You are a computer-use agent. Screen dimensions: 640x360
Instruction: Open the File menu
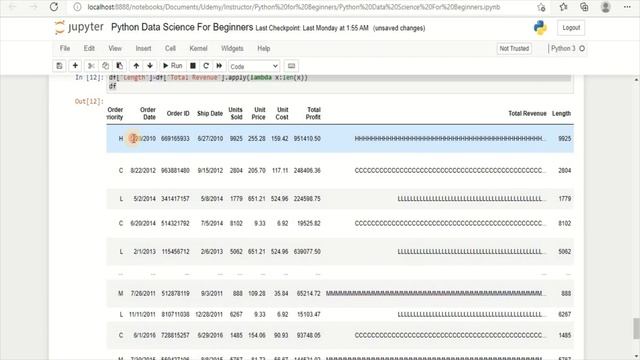65,48
